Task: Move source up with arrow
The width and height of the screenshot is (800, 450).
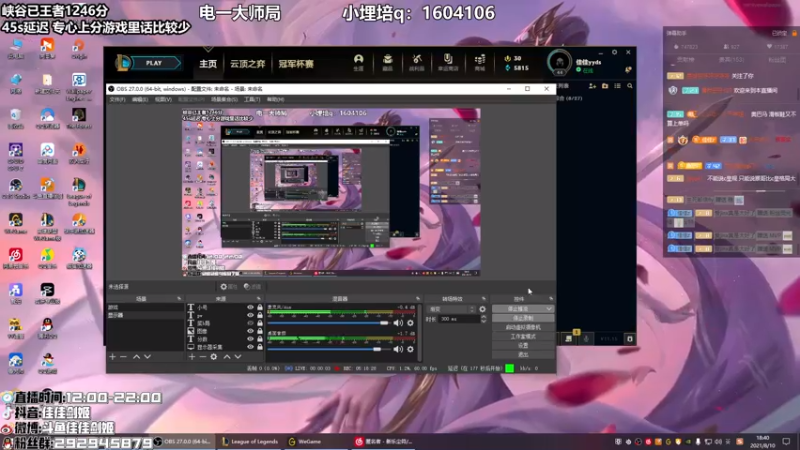Action: pyautogui.click(x=227, y=357)
